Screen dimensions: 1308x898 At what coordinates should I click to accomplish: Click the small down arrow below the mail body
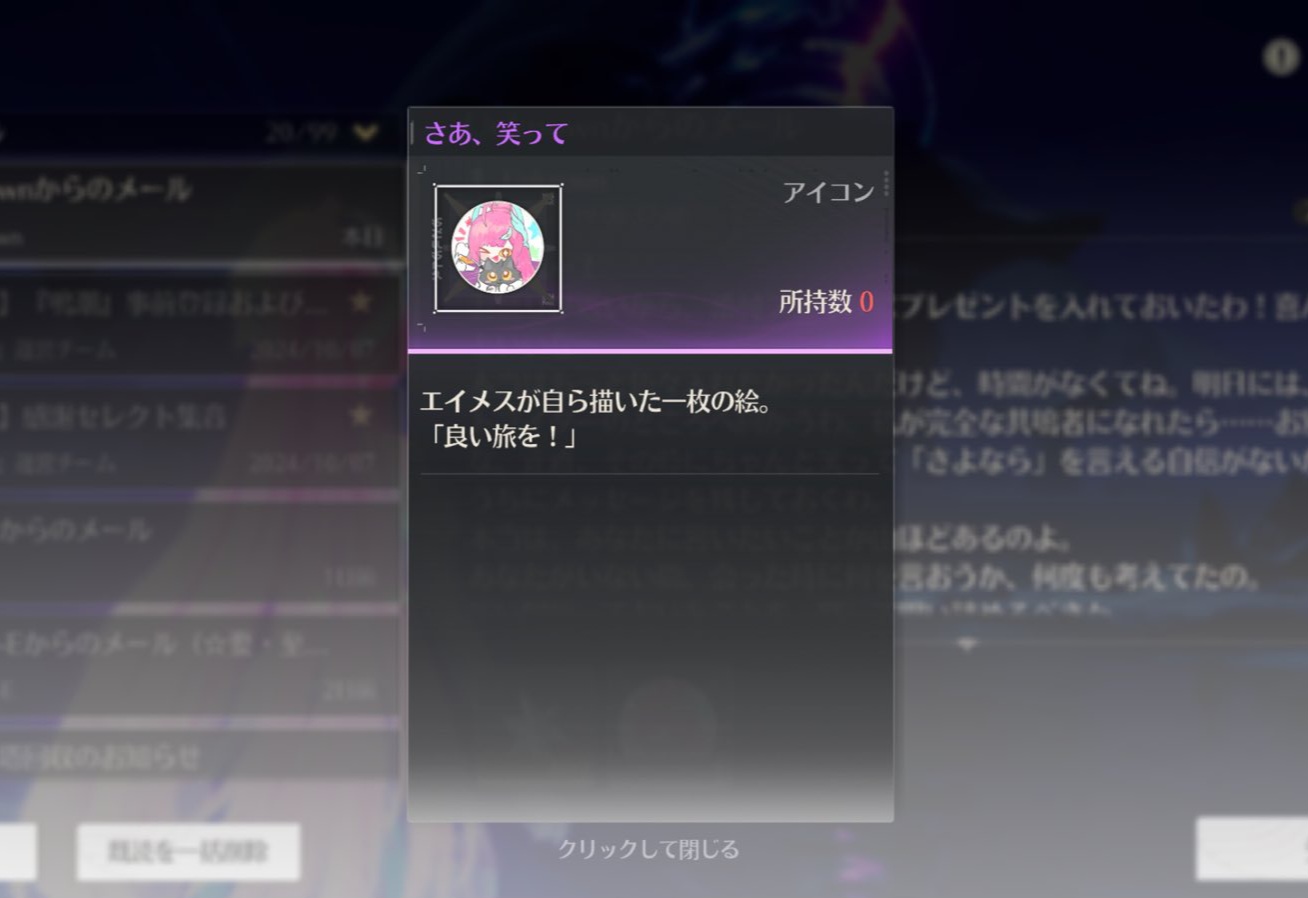pos(966,646)
